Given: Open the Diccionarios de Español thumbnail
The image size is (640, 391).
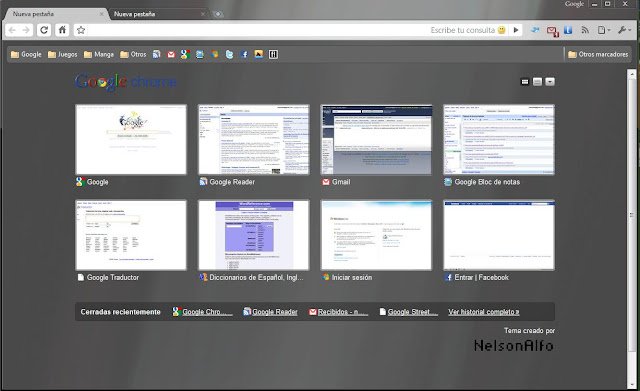Looking at the screenshot, I should tap(254, 235).
